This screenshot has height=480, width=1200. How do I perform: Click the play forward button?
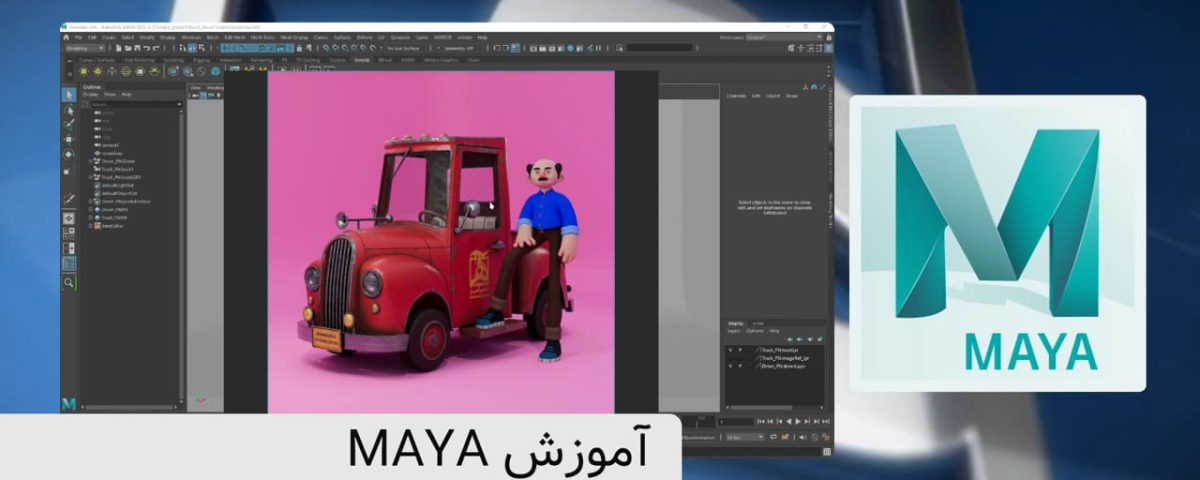point(798,422)
